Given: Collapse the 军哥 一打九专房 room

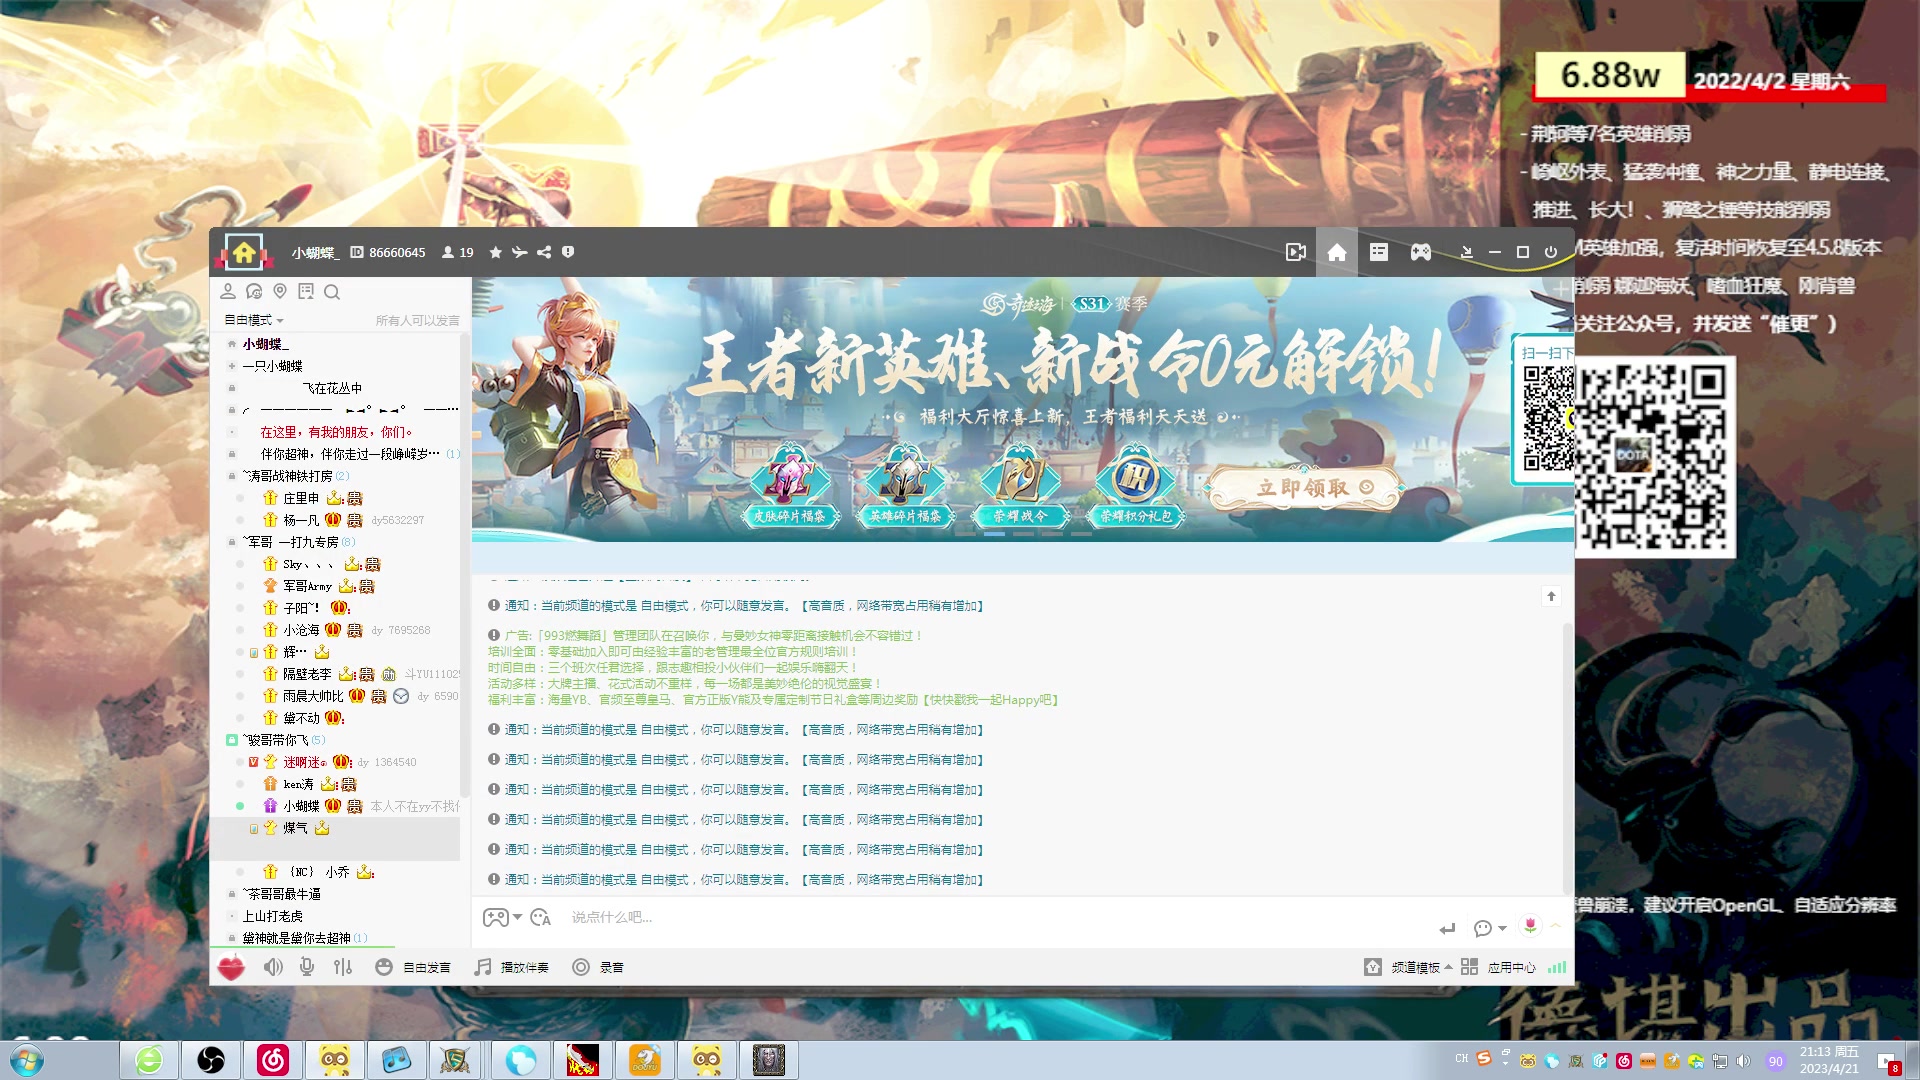Looking at the screenshot, I should coord(232,542).
